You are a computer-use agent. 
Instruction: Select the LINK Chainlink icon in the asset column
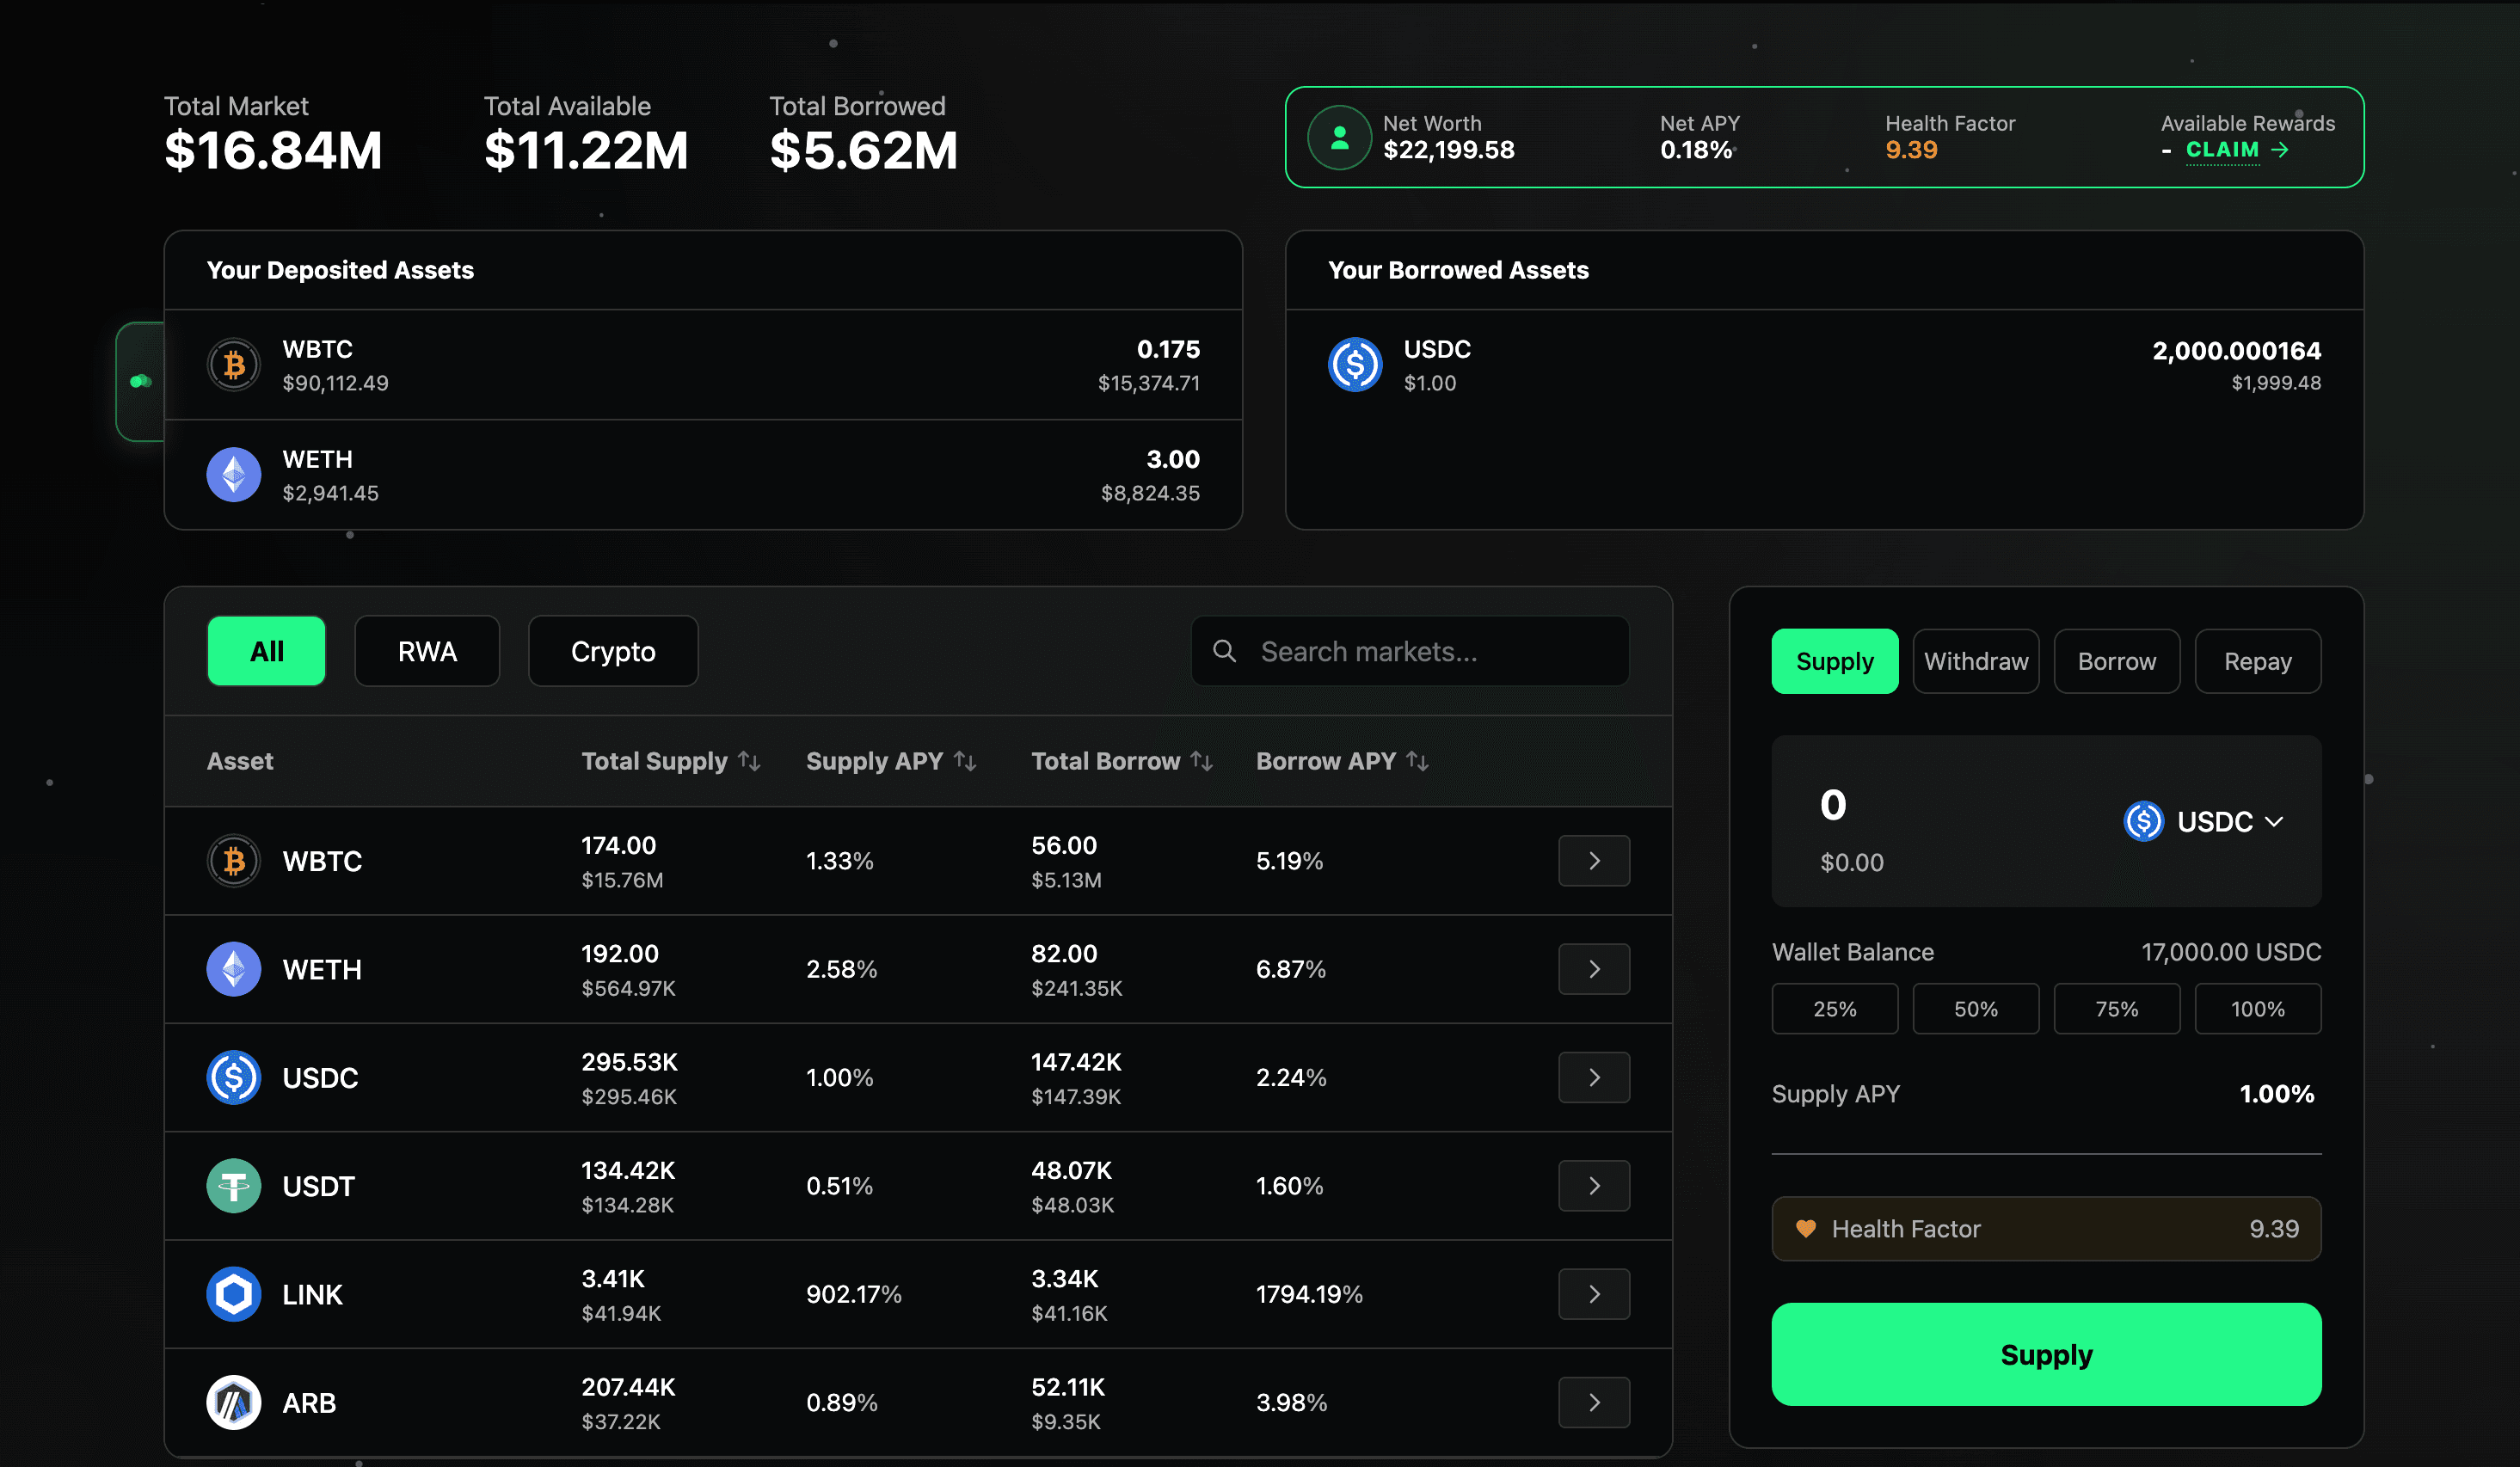tap(233, 1293)
